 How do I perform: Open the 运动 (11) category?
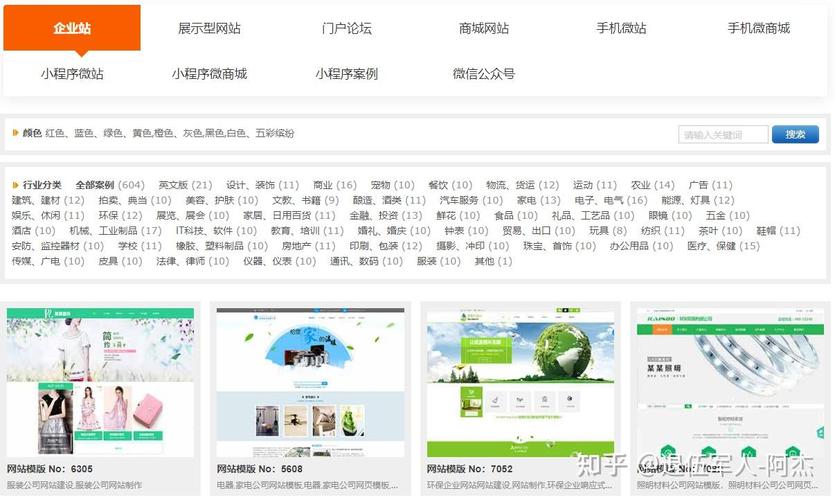pos(595,185)
